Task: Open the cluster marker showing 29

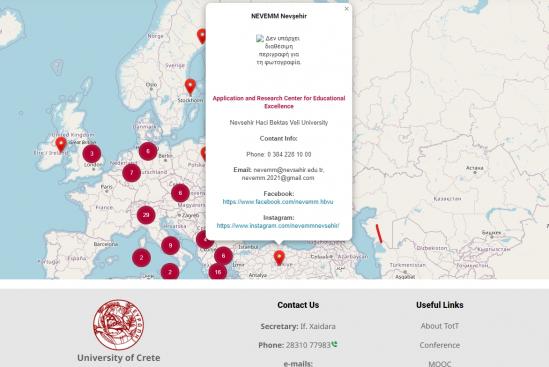Action: pos(146,215)
